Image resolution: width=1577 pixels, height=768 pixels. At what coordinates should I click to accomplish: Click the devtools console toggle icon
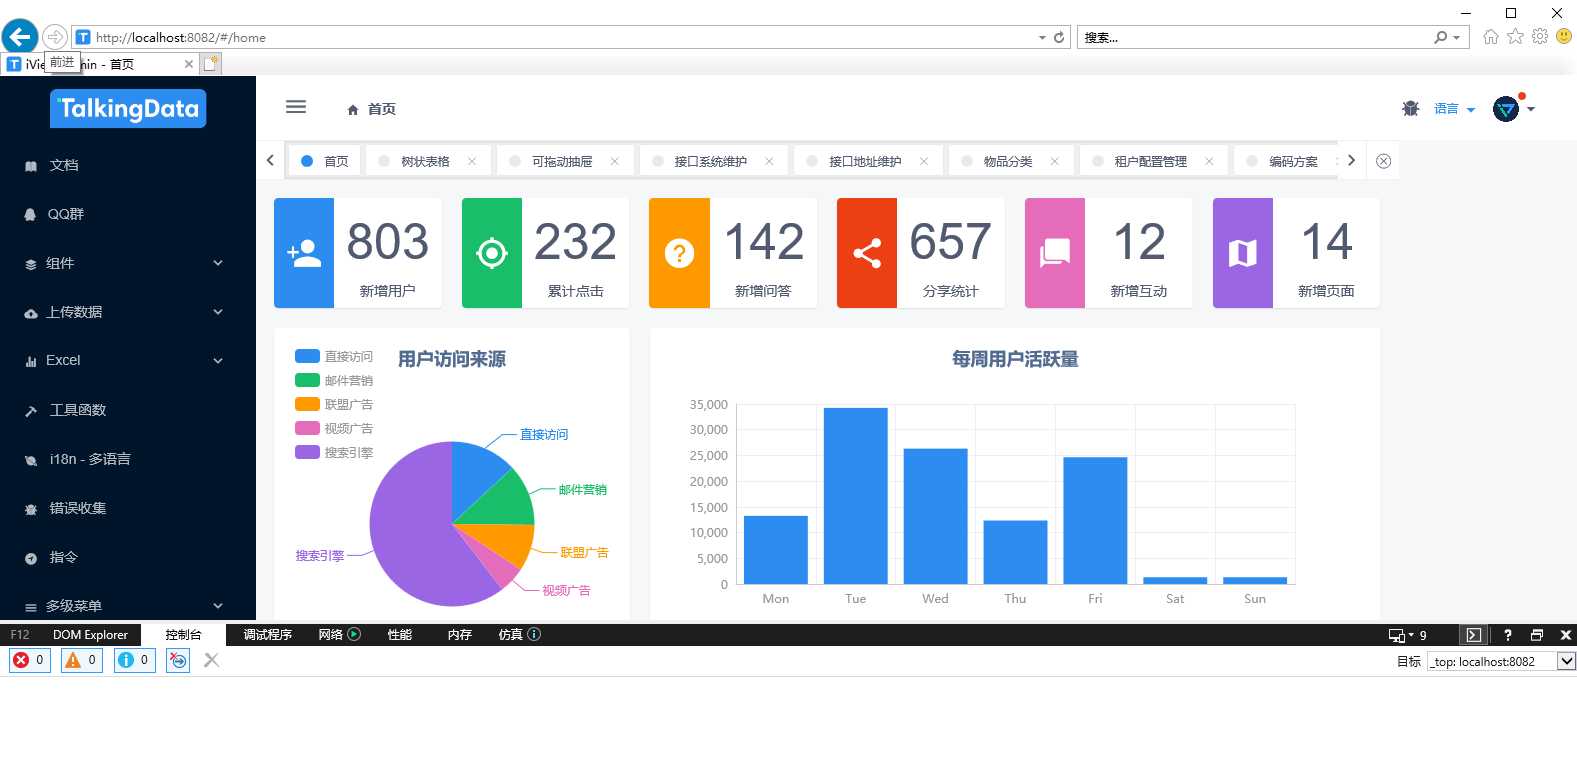1474,635
